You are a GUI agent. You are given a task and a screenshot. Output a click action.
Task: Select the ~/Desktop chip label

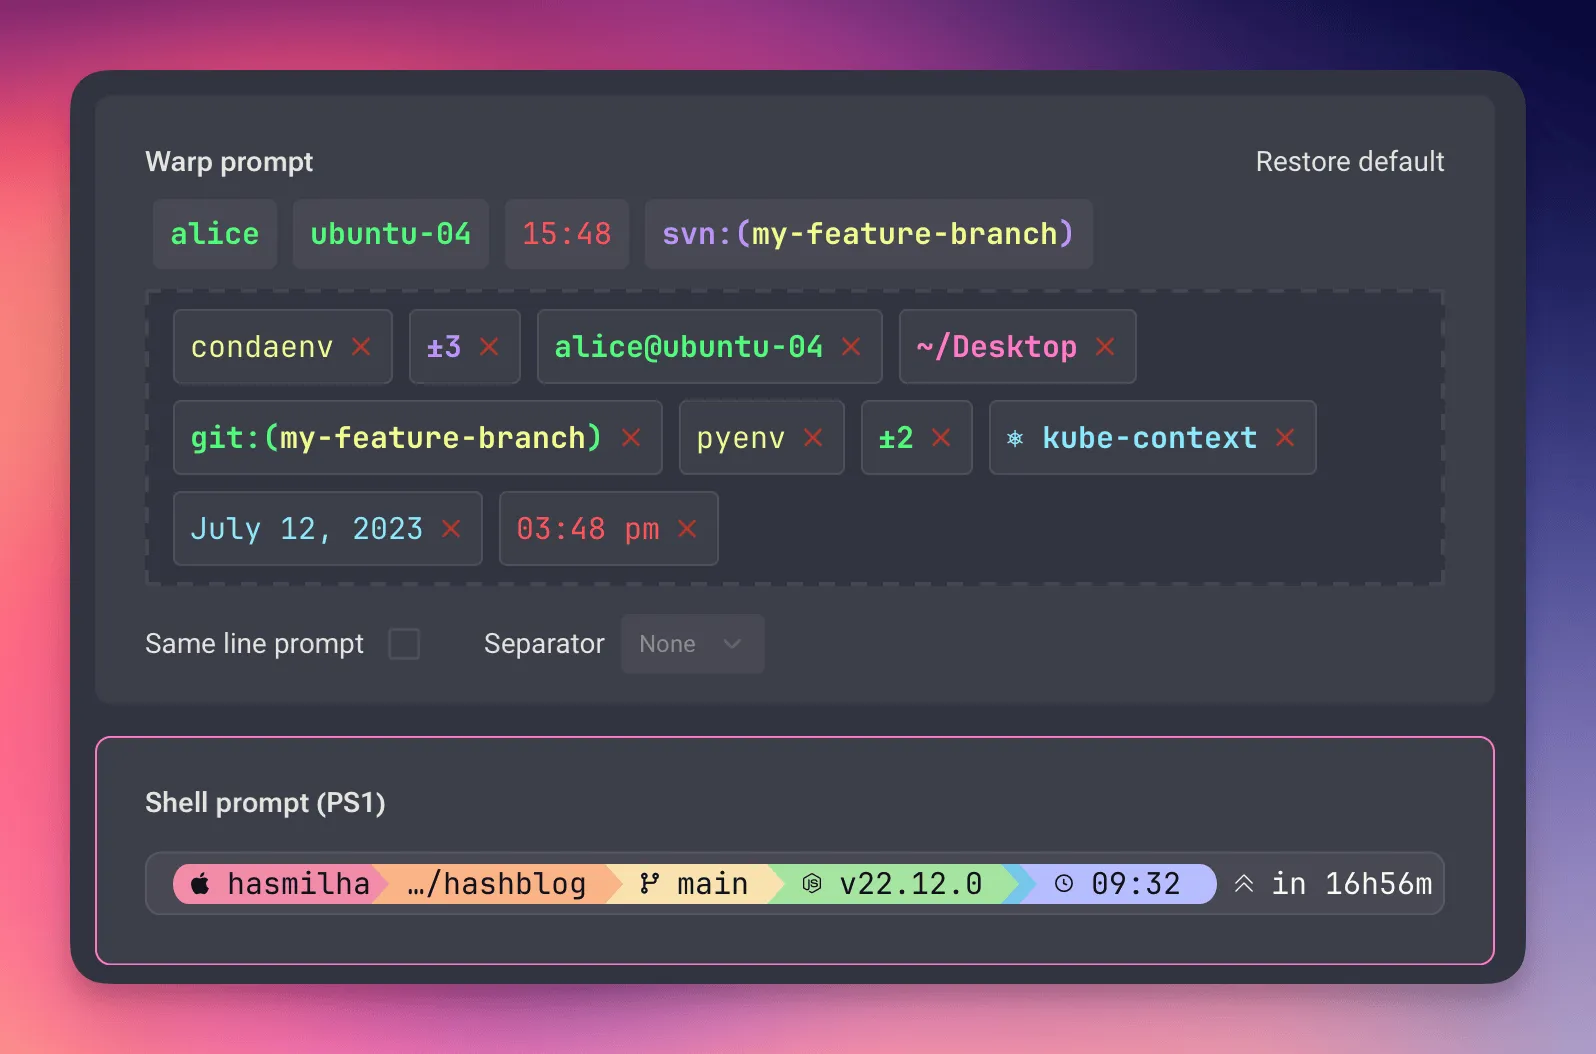coord(997,347)
